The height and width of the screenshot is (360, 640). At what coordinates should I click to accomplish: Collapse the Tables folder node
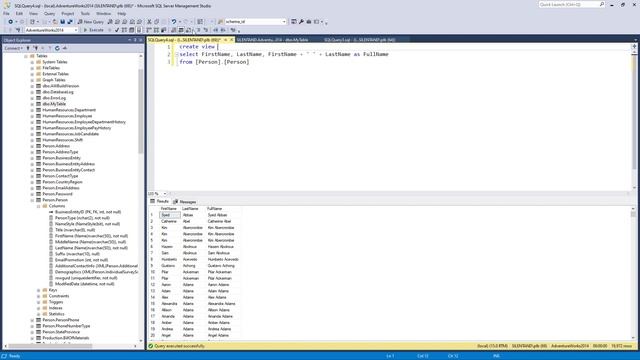click(x=26, y=56)
